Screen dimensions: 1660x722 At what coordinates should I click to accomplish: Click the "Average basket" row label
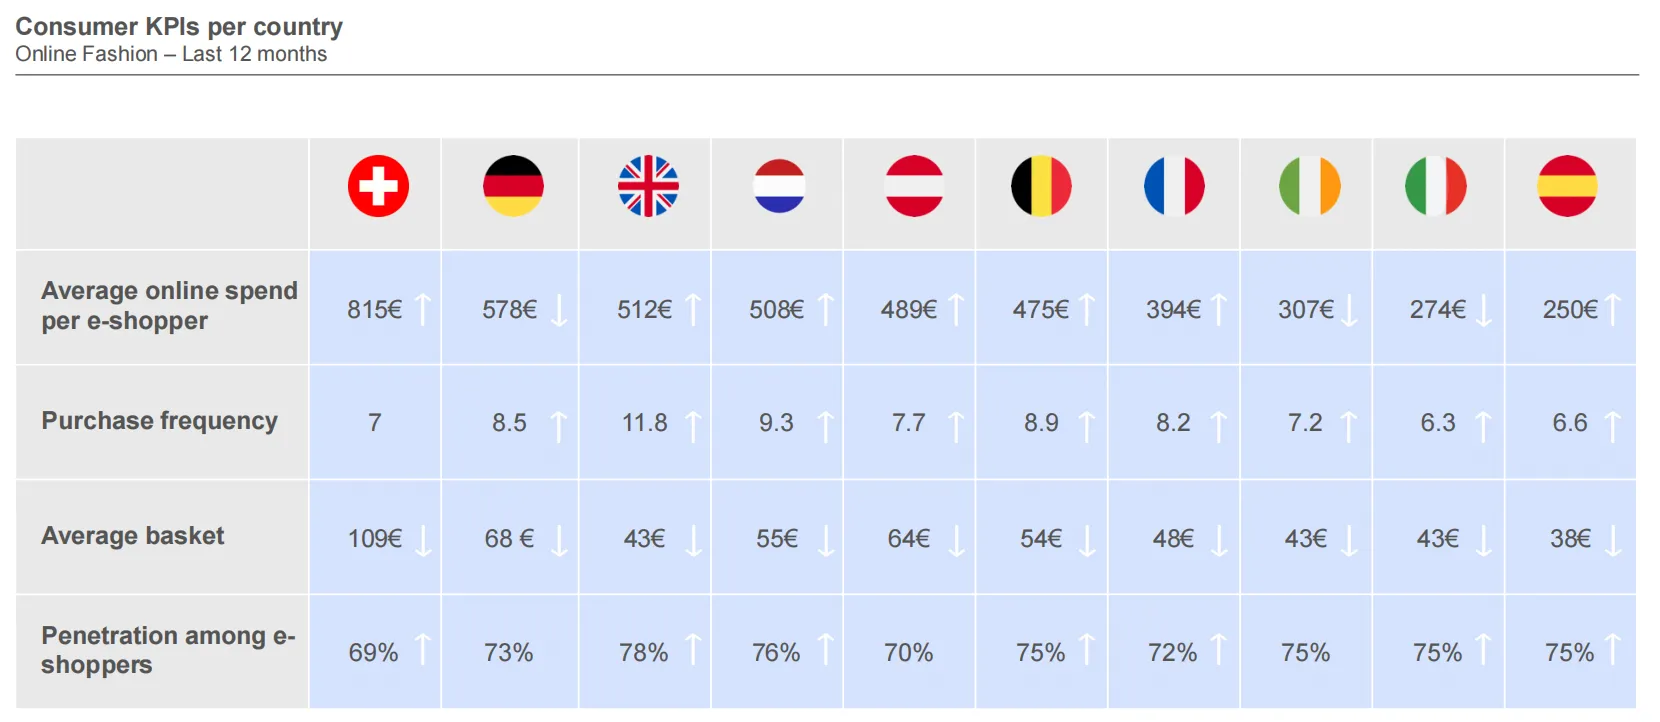[x=133, y=536]
